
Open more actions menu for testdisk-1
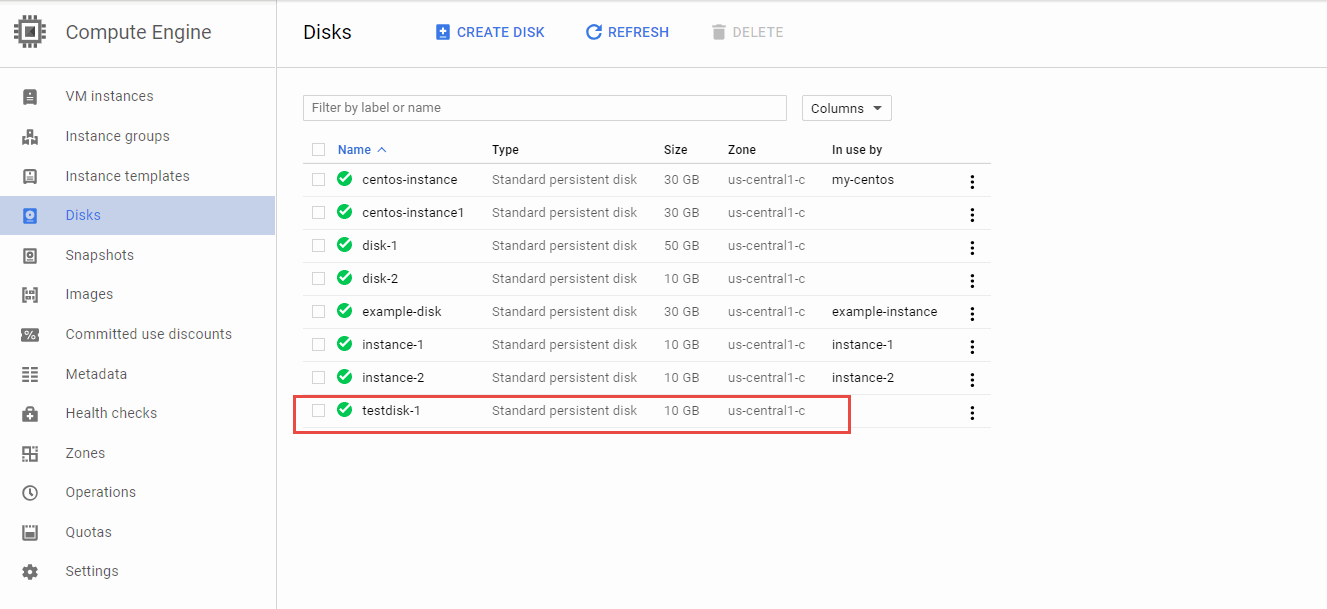pyautogui.click(x=972, y=413)
